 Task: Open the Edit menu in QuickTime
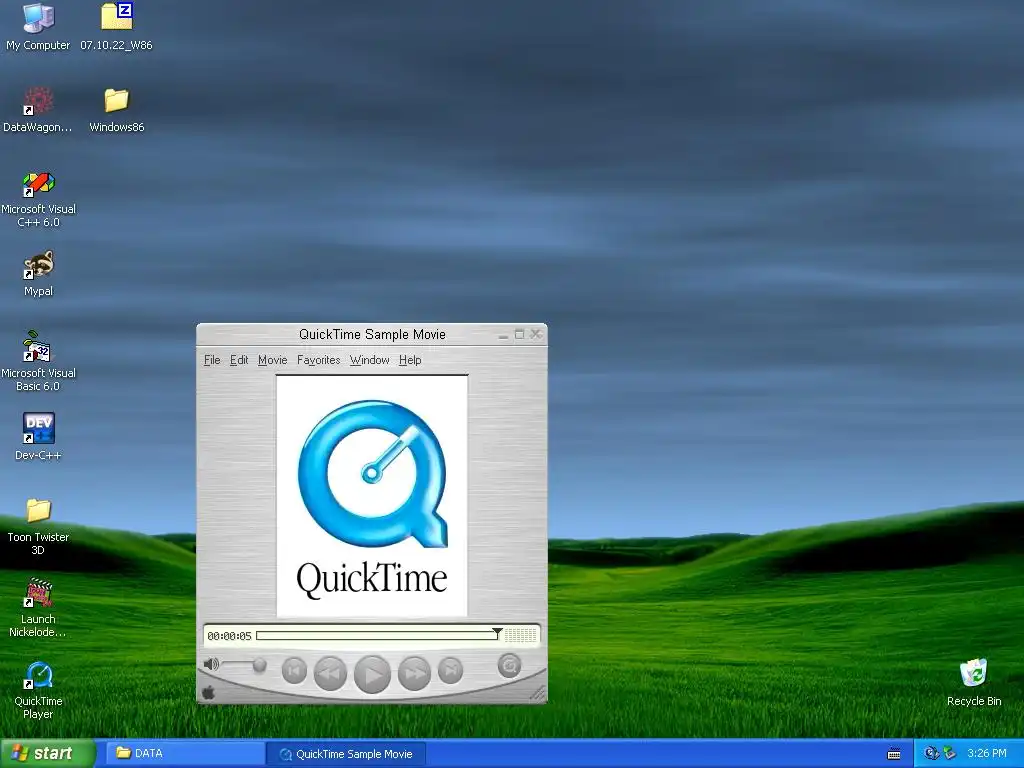click(239, 360)
